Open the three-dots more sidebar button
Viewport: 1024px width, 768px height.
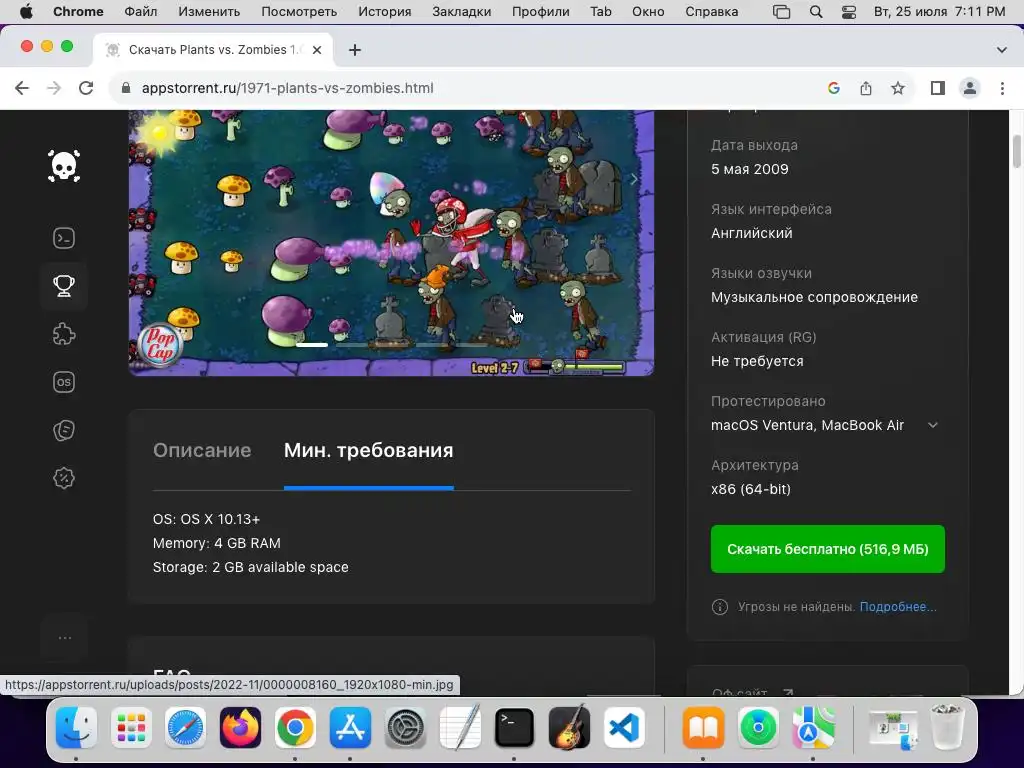coord(65,638)
